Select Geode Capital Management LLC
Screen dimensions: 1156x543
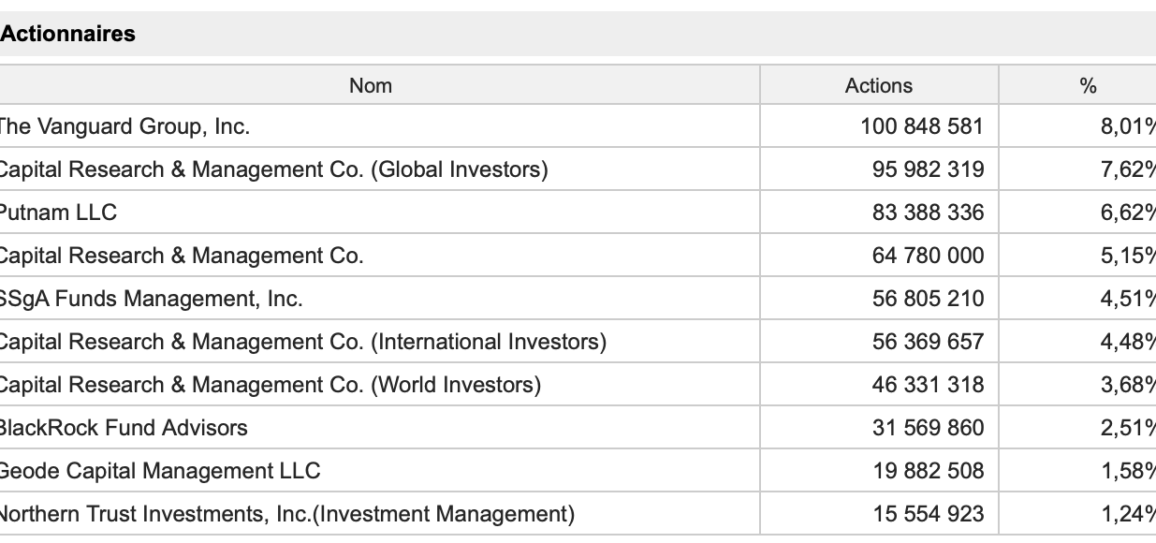pos(159,471)
